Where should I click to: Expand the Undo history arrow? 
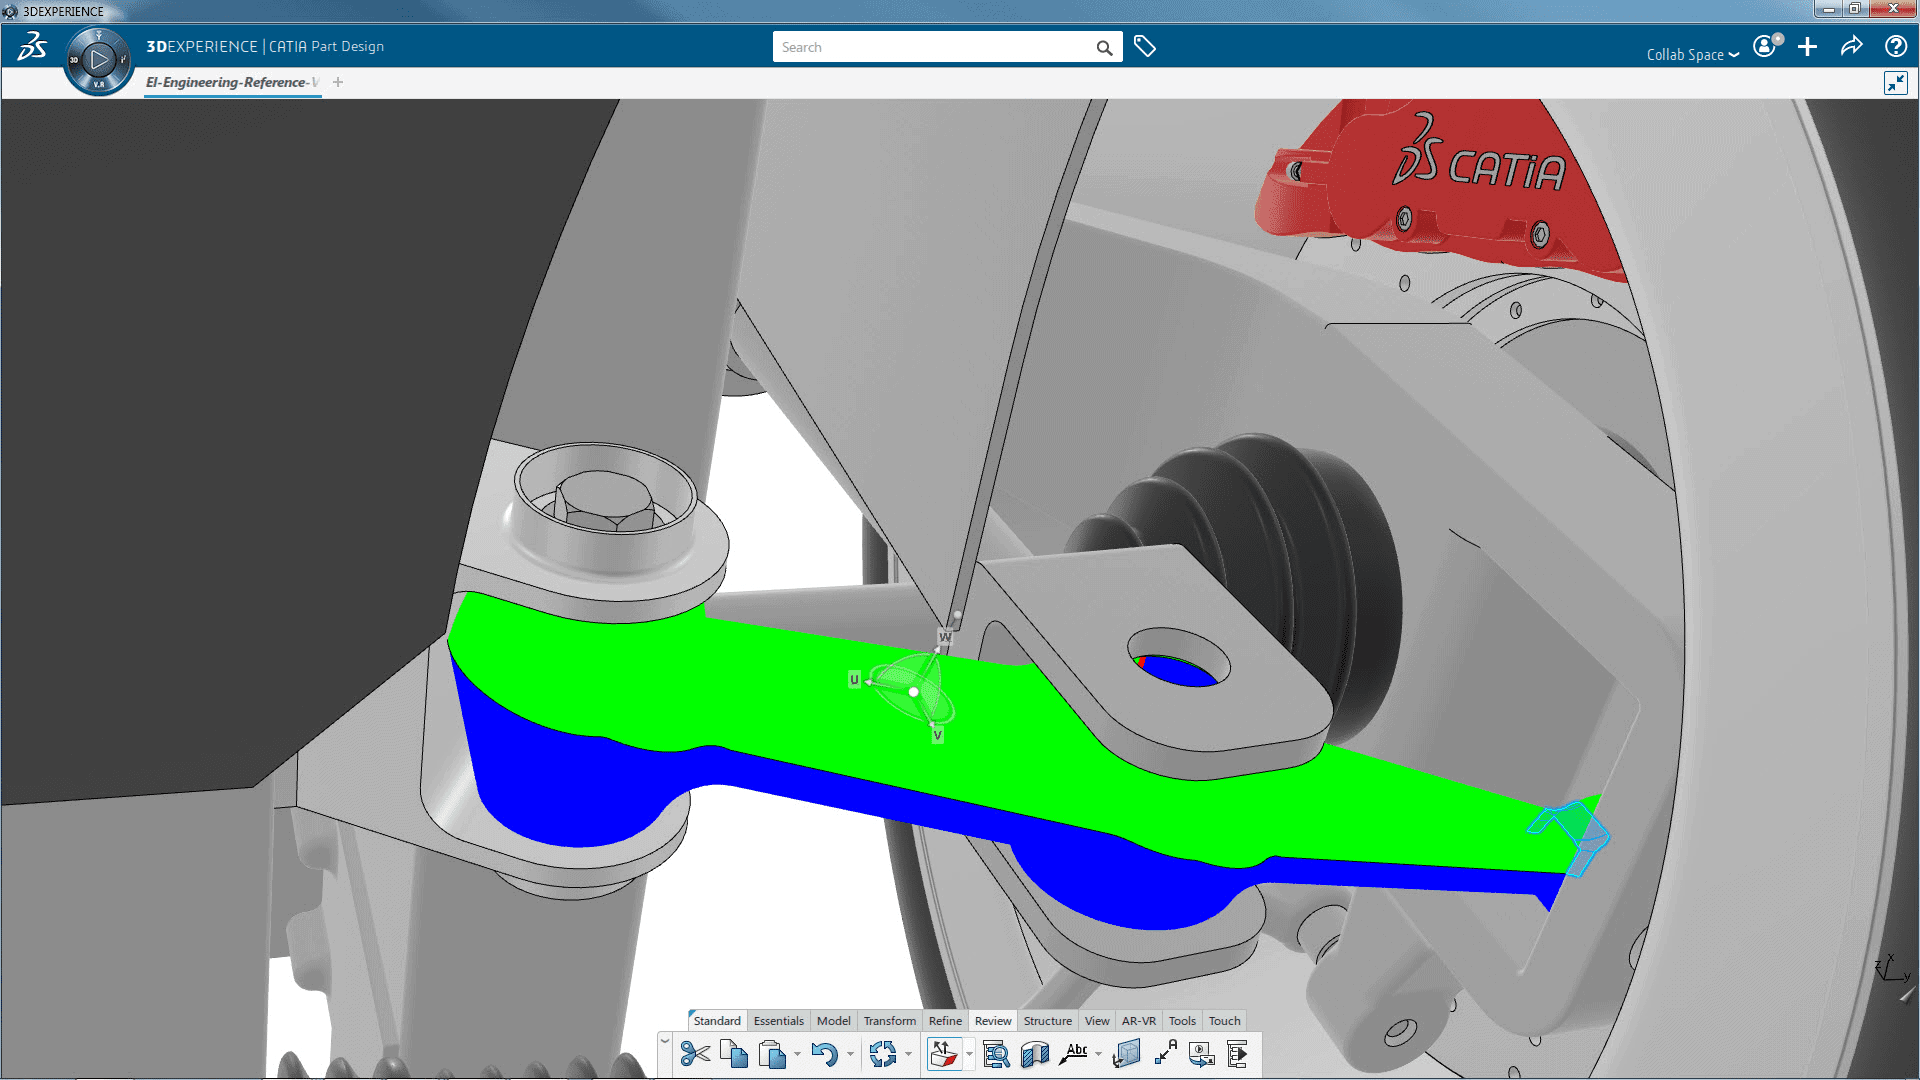(x=850, y=1054)
